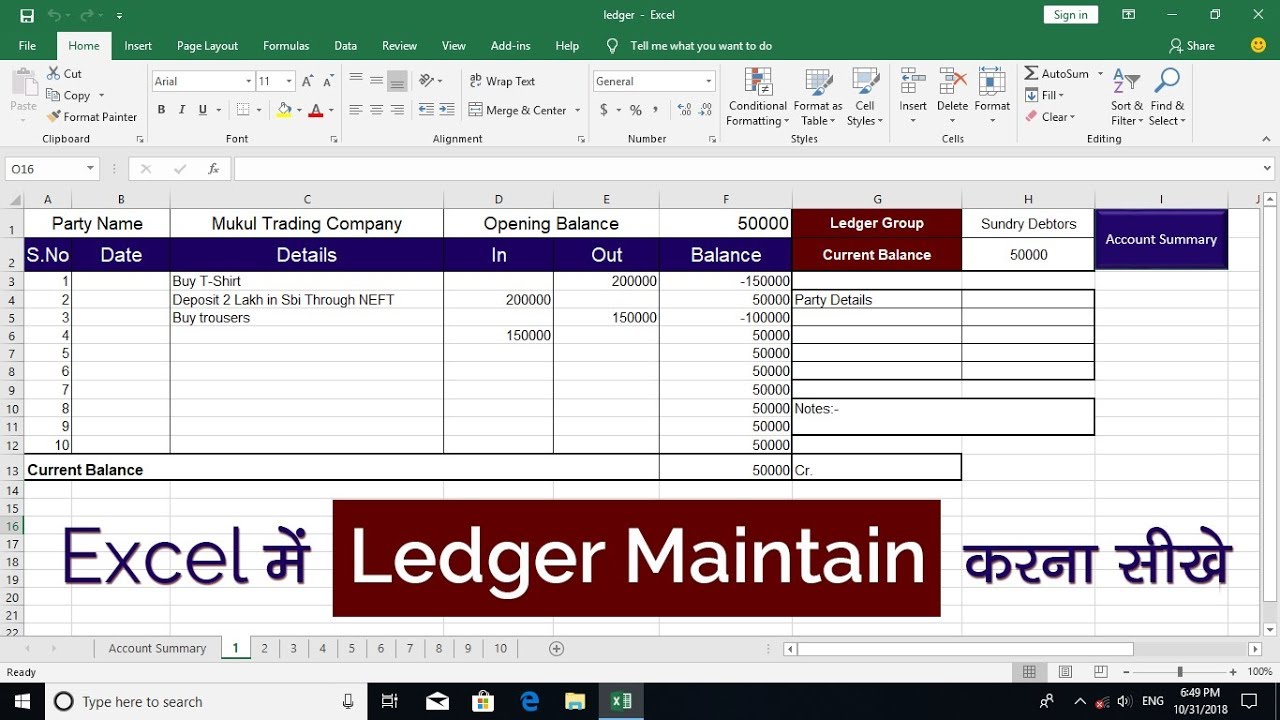
Task: Apply percent style
Action: (x=635, y=110)
